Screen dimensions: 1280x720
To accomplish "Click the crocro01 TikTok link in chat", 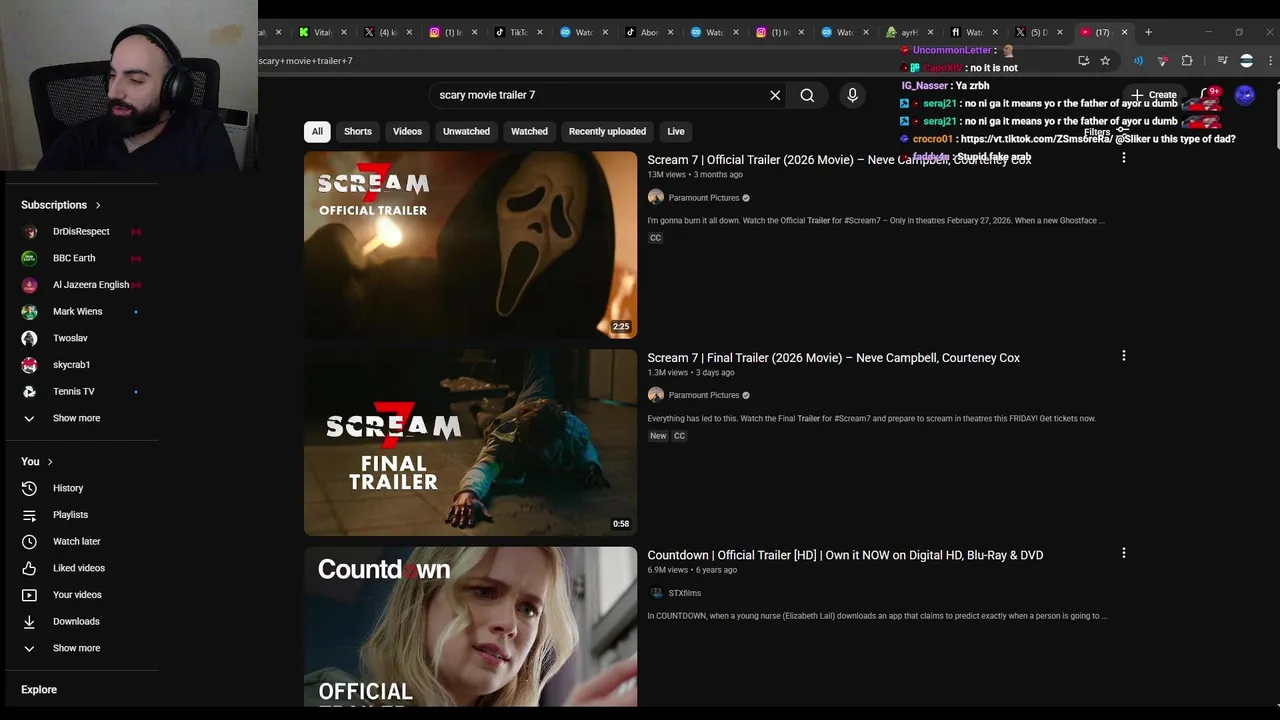I will pyautogui.click(x=1035, y=139).
